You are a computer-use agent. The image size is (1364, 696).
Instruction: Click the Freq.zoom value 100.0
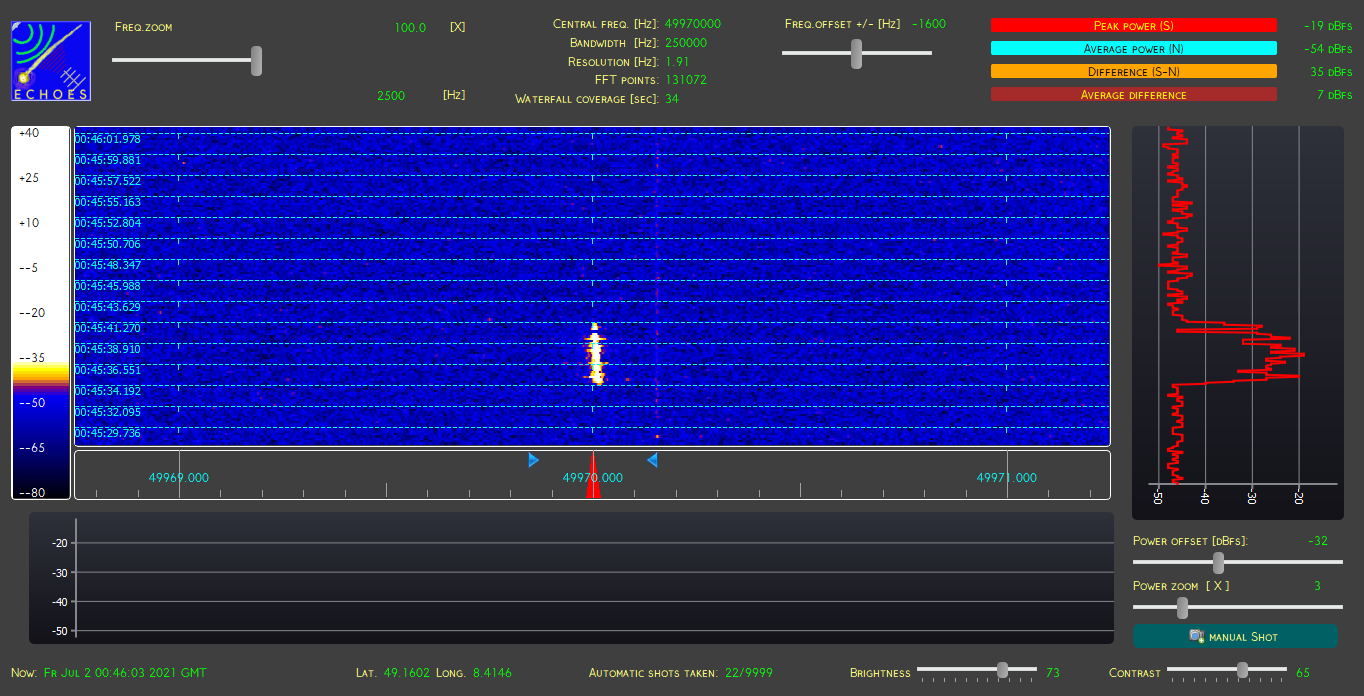[410, 28]
